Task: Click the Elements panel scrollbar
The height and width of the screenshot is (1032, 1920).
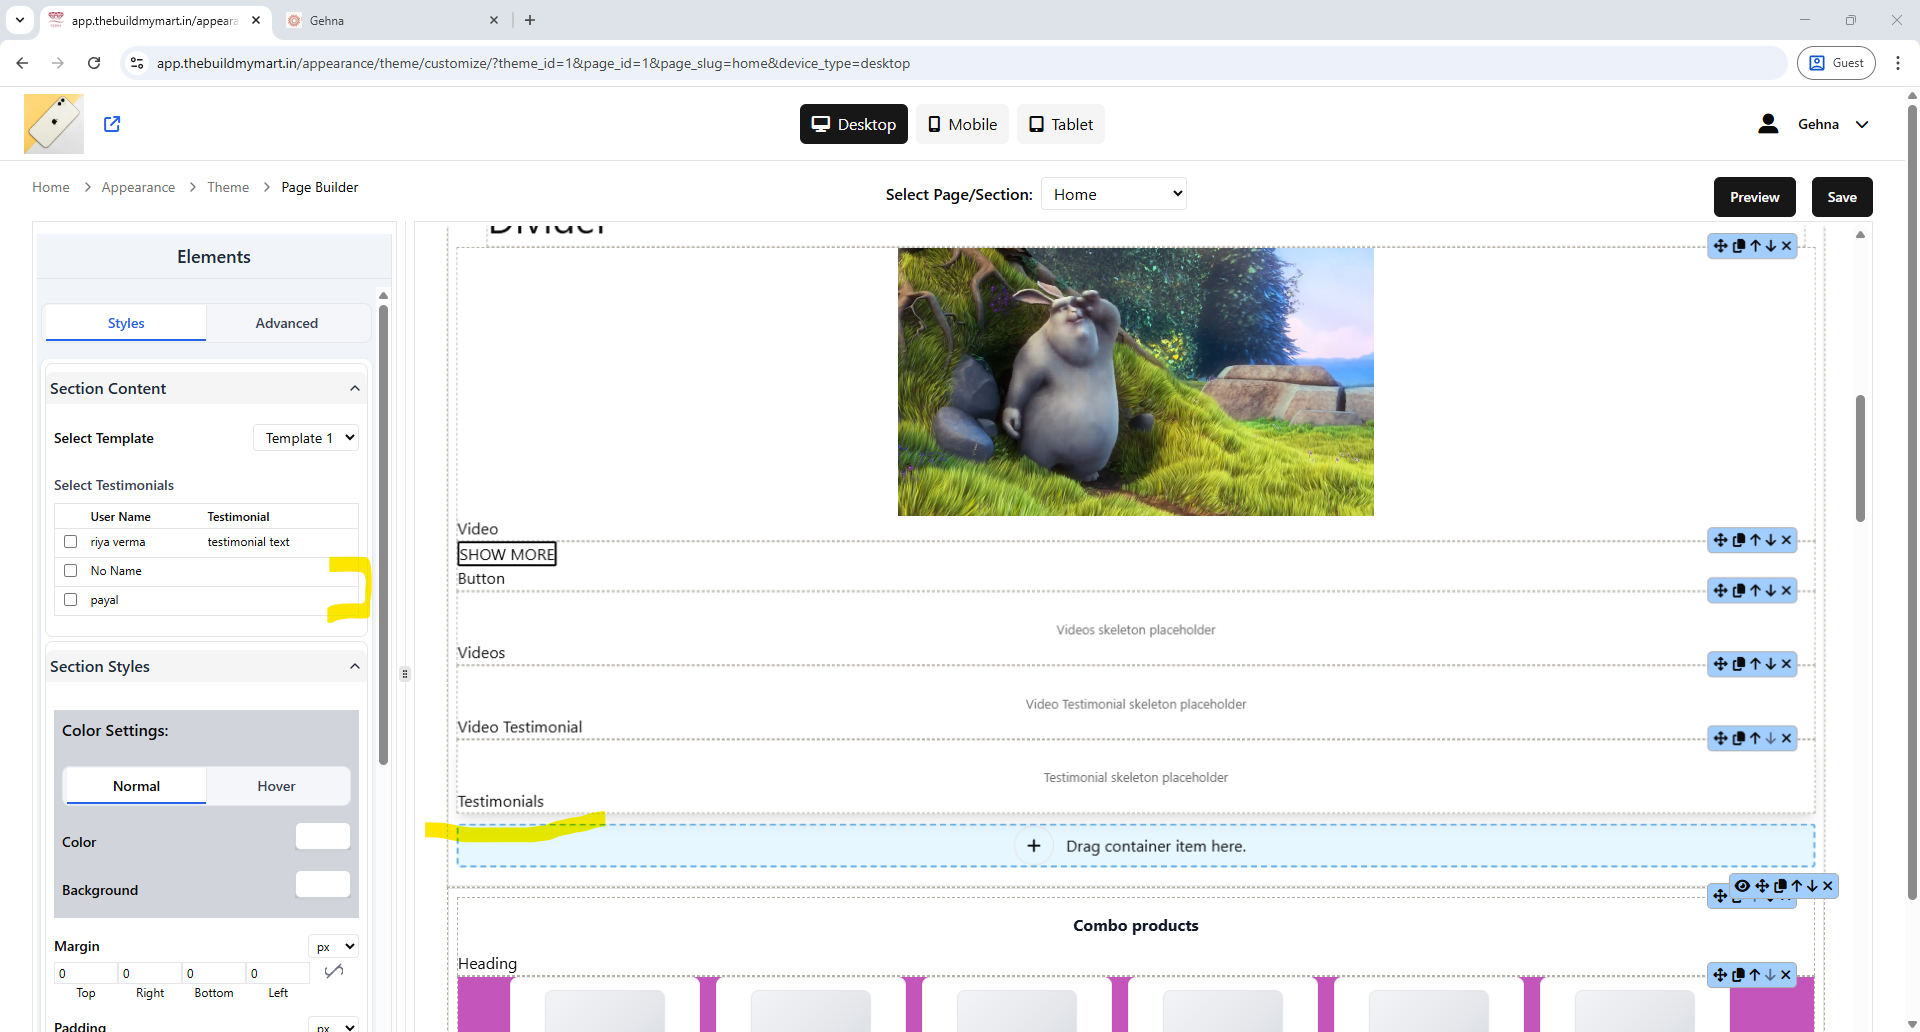Action: (383, 535)
